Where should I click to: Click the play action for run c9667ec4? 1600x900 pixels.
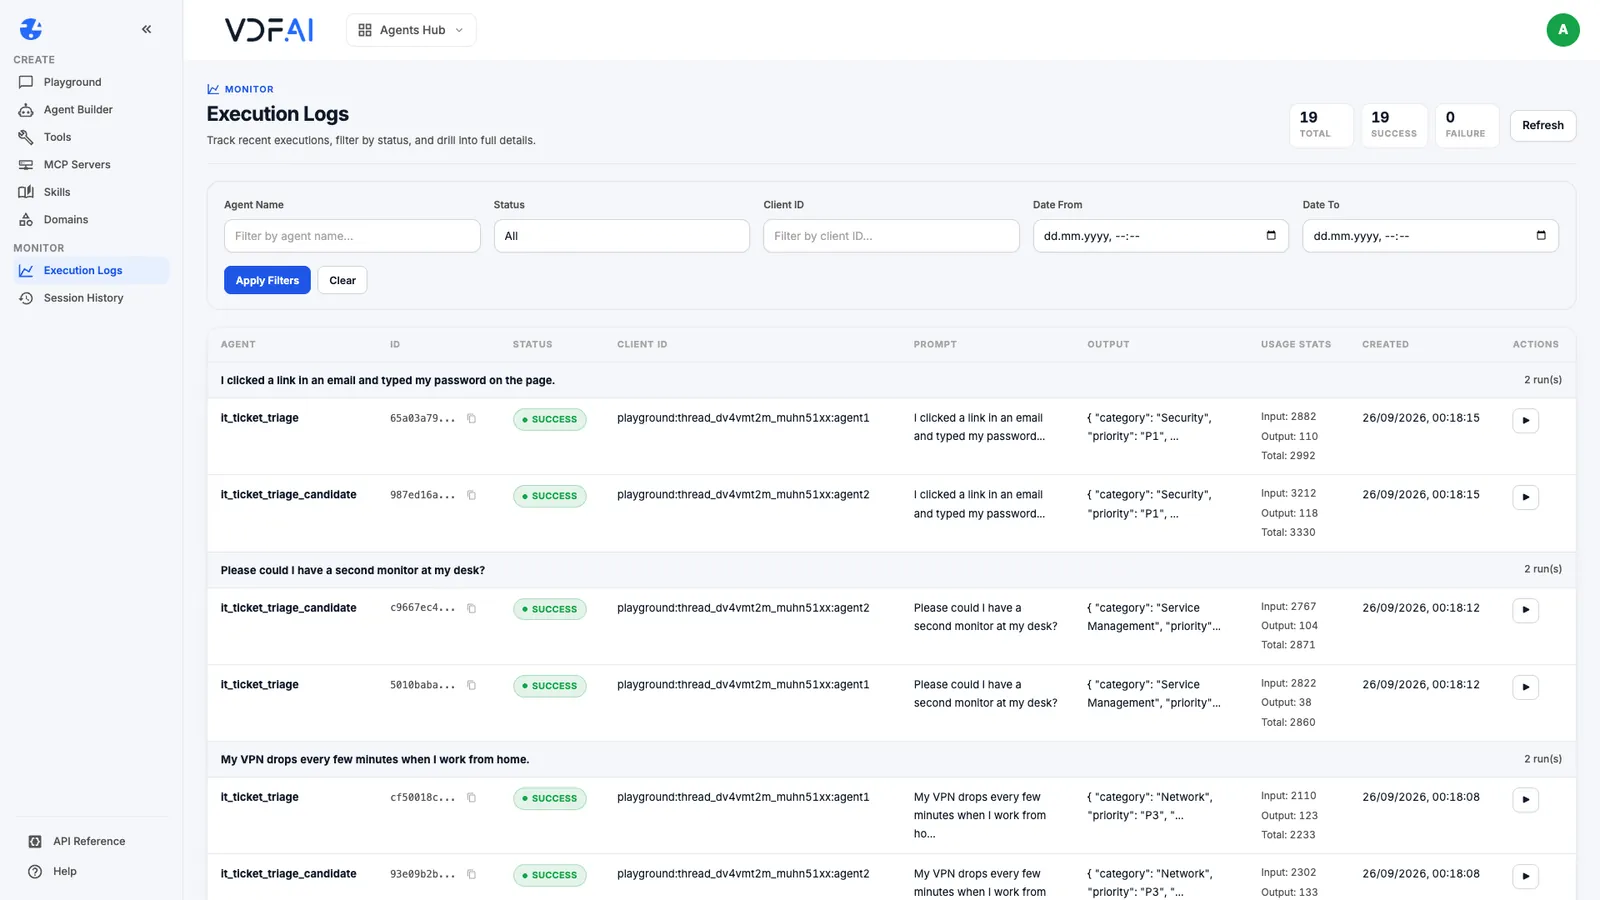click(x=1525, y=610)
